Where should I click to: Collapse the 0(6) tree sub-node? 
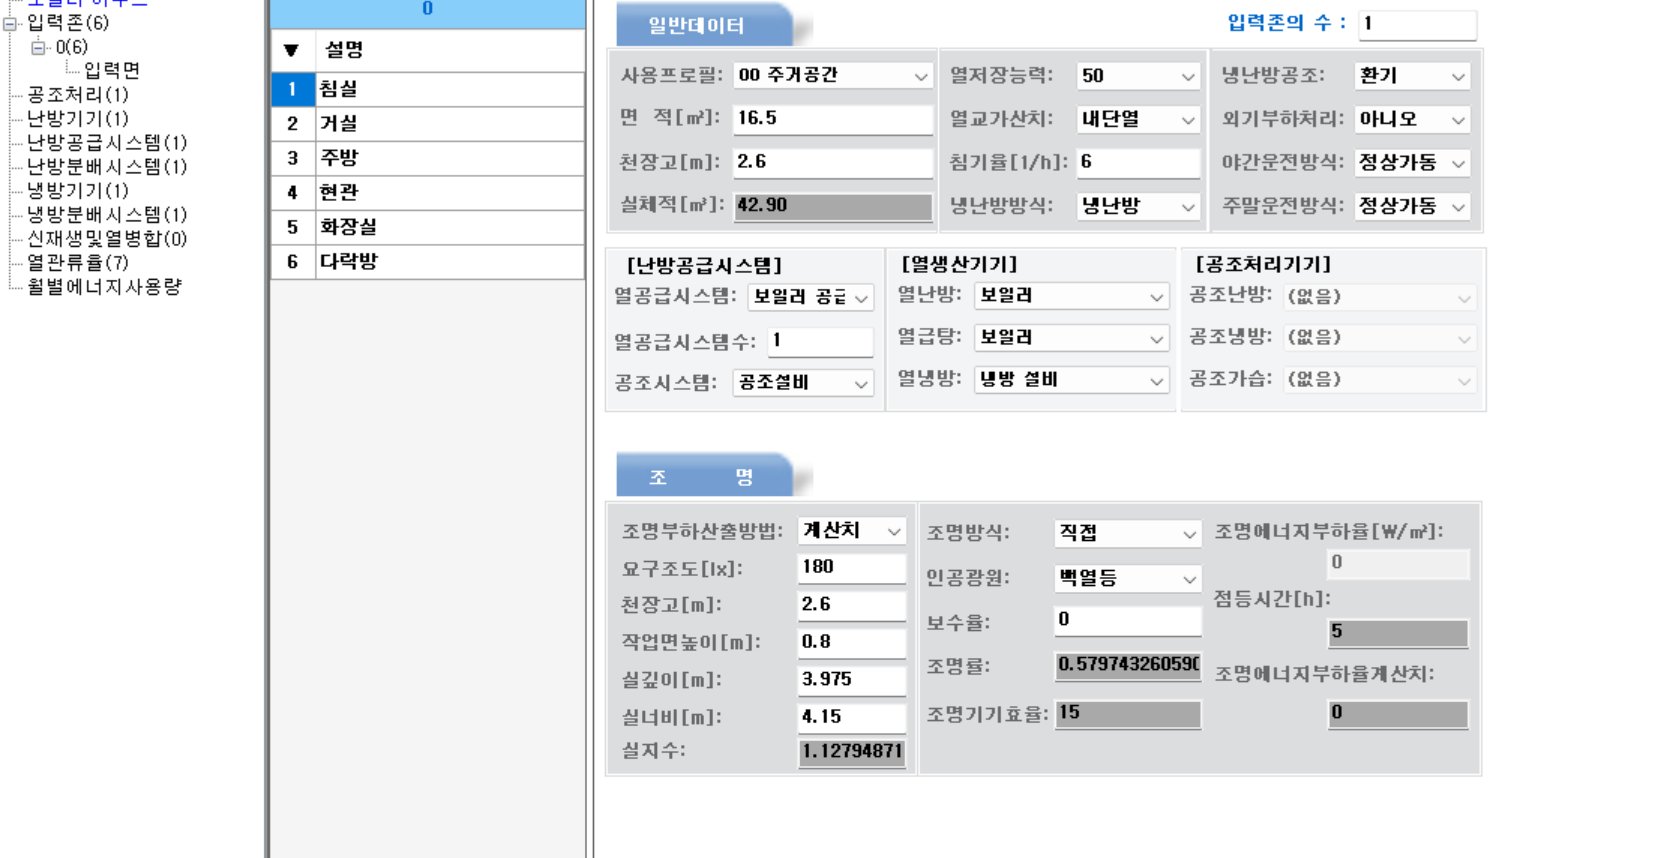38,47
